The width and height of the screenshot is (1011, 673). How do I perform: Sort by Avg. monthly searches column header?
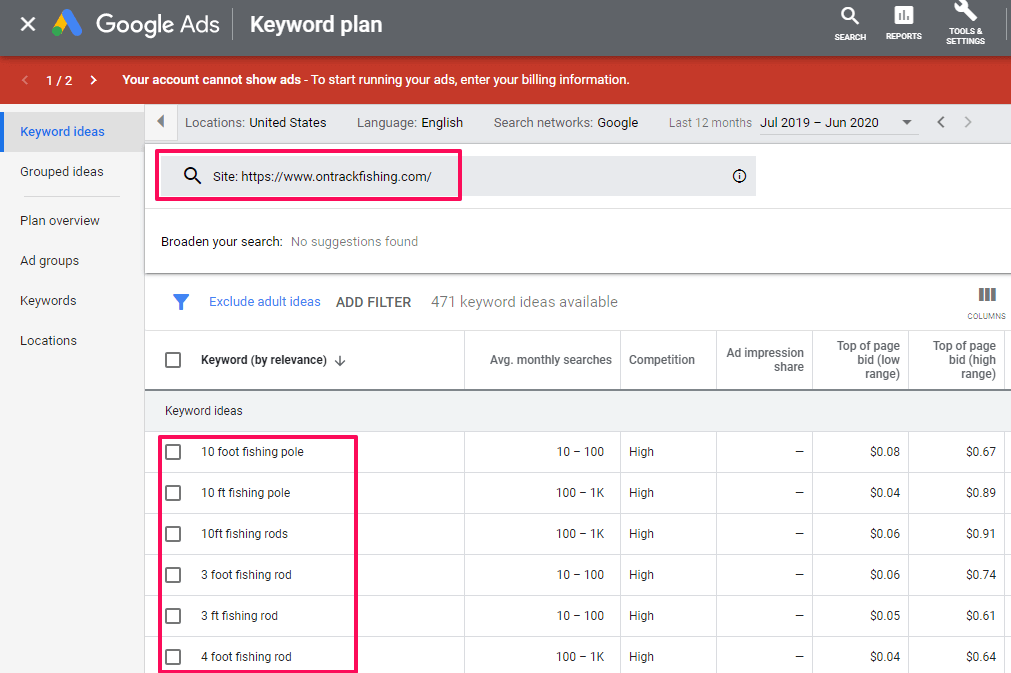551,360
